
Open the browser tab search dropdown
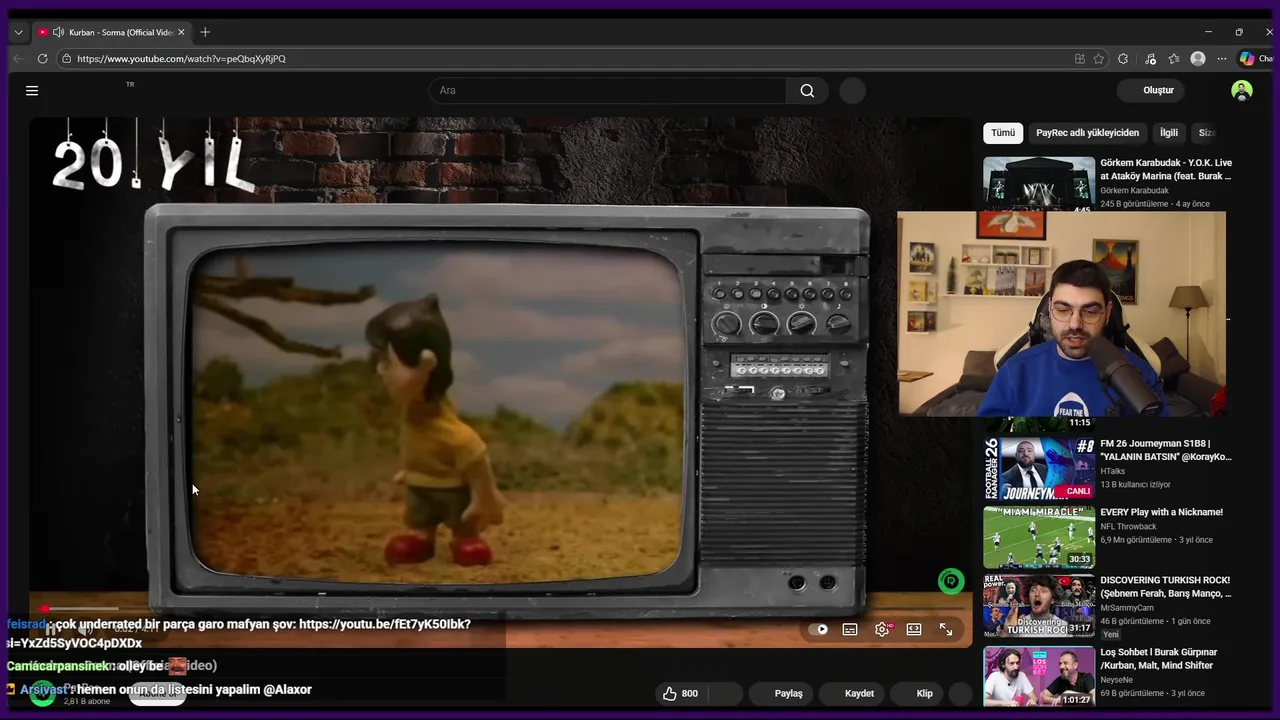[x=18, y=32]
